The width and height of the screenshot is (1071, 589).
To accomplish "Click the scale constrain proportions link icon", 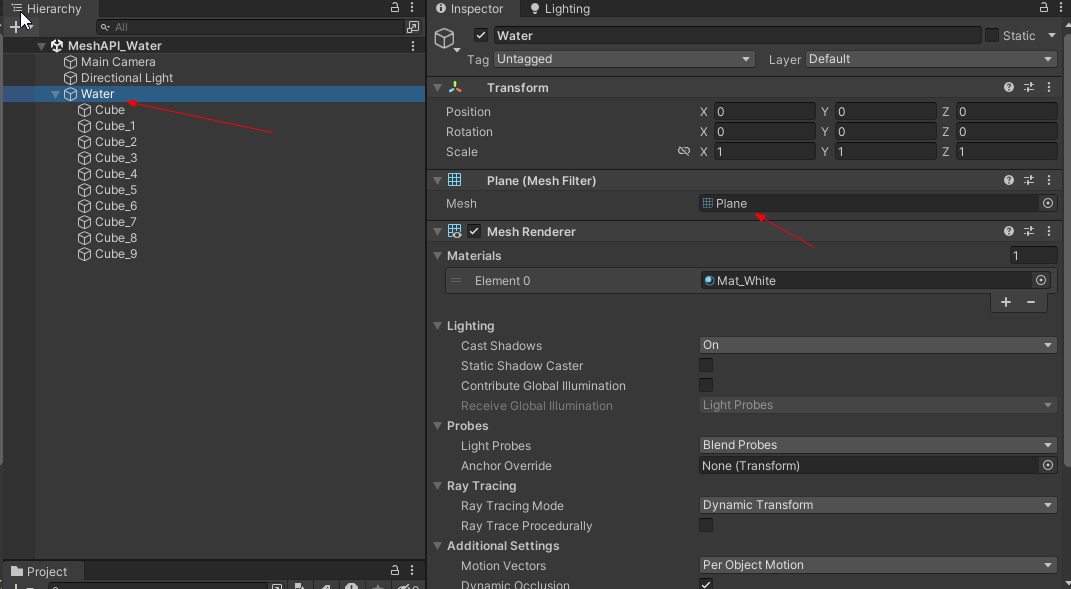I will click(x=684, y=151).
